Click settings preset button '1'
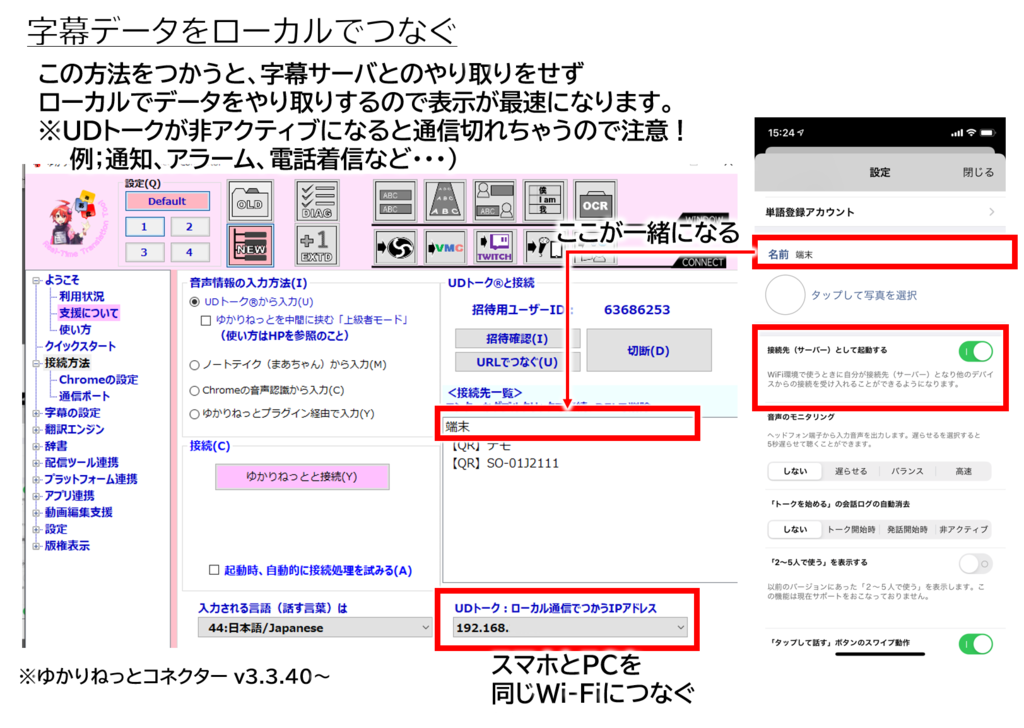The width and height of the screenshot is (1024, 728). [144, 227]
